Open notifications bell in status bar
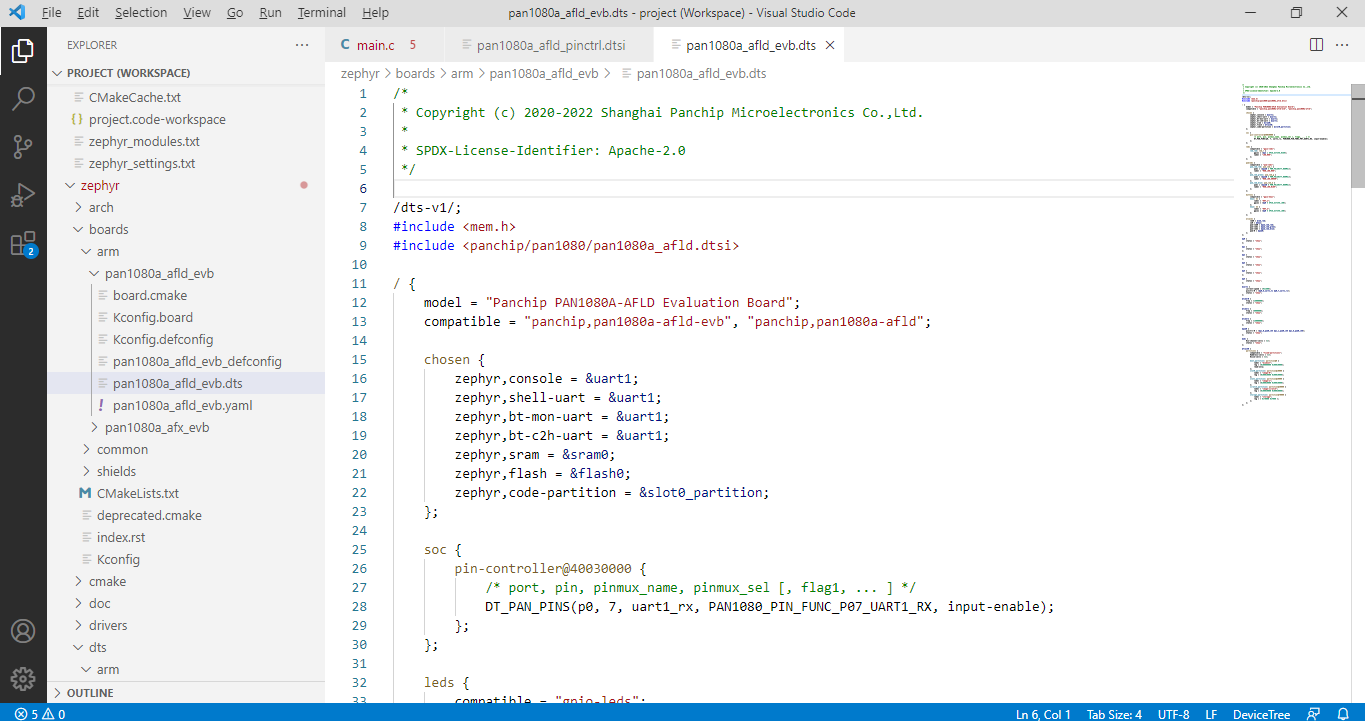This screenshot has width=1365, height=721. coord(1342,713)
